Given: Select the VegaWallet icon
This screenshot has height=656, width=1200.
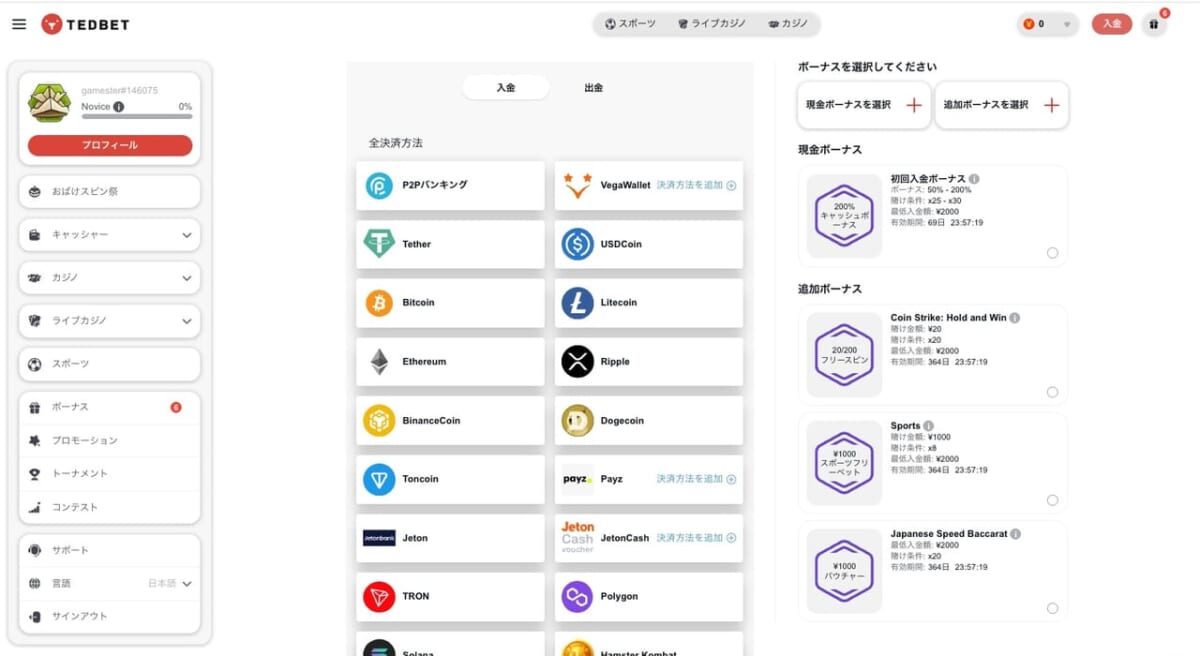Looking at the screenshot, I should coord(577,185).
